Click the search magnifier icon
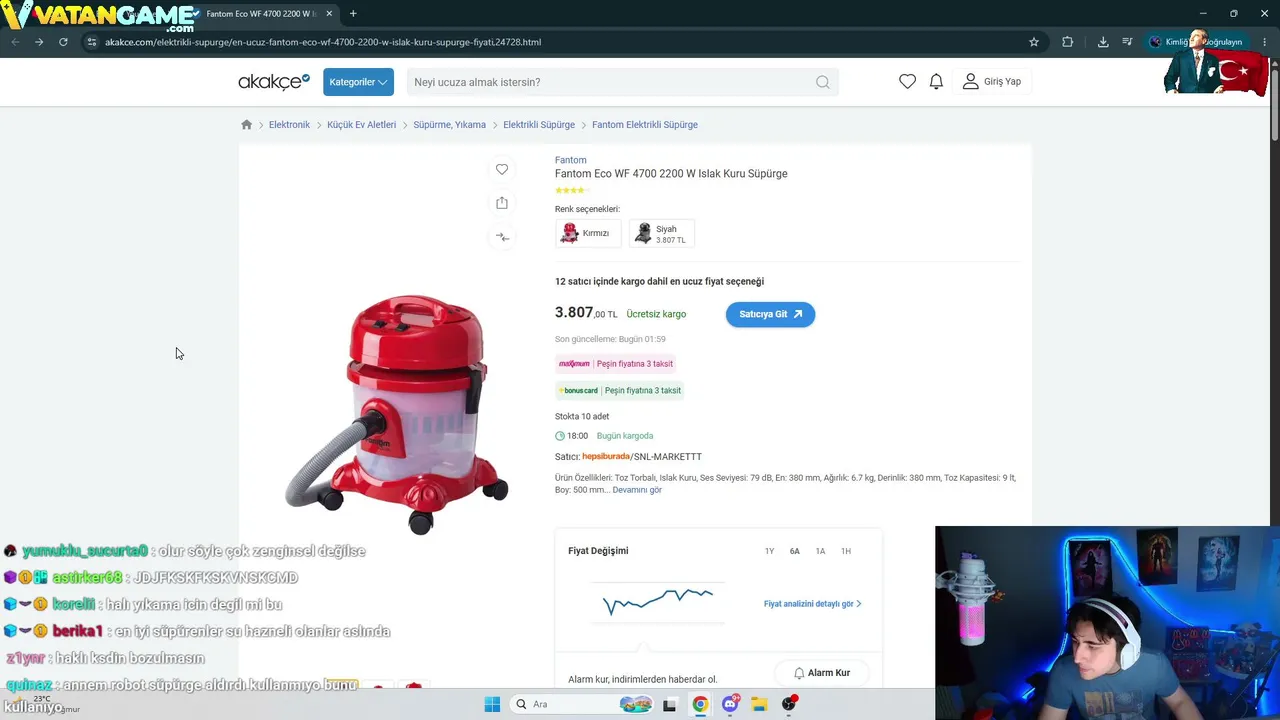This screenshot has height=720, width=1280. click(x=823, y=82)
